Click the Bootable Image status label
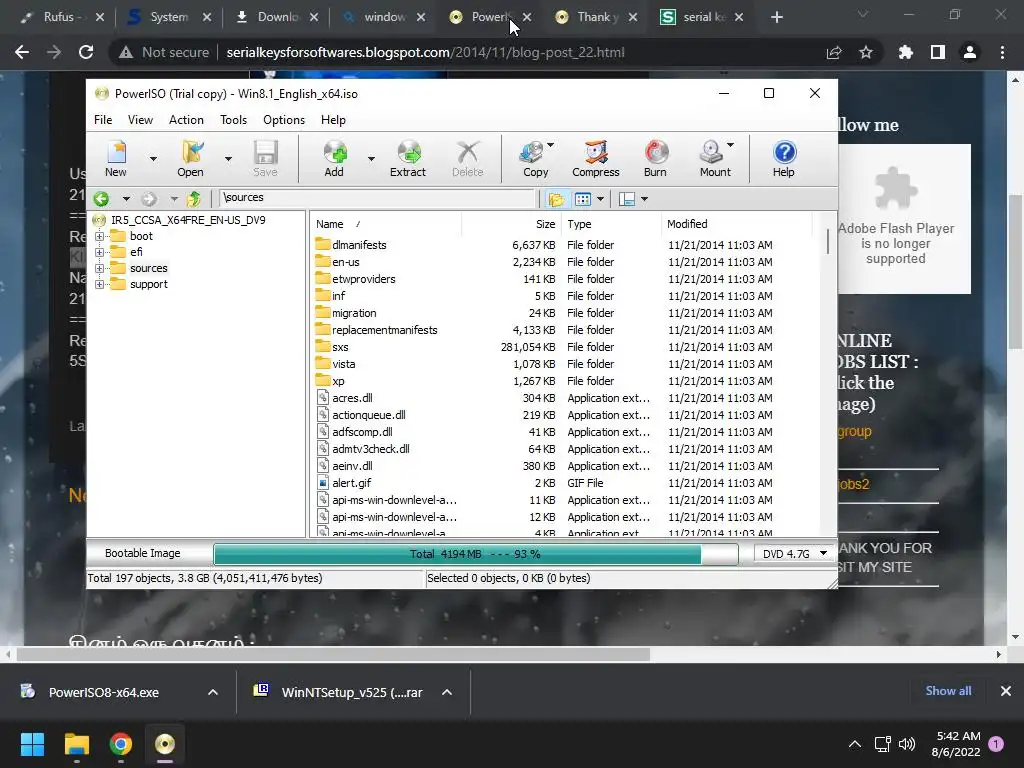 click(142, 553)
